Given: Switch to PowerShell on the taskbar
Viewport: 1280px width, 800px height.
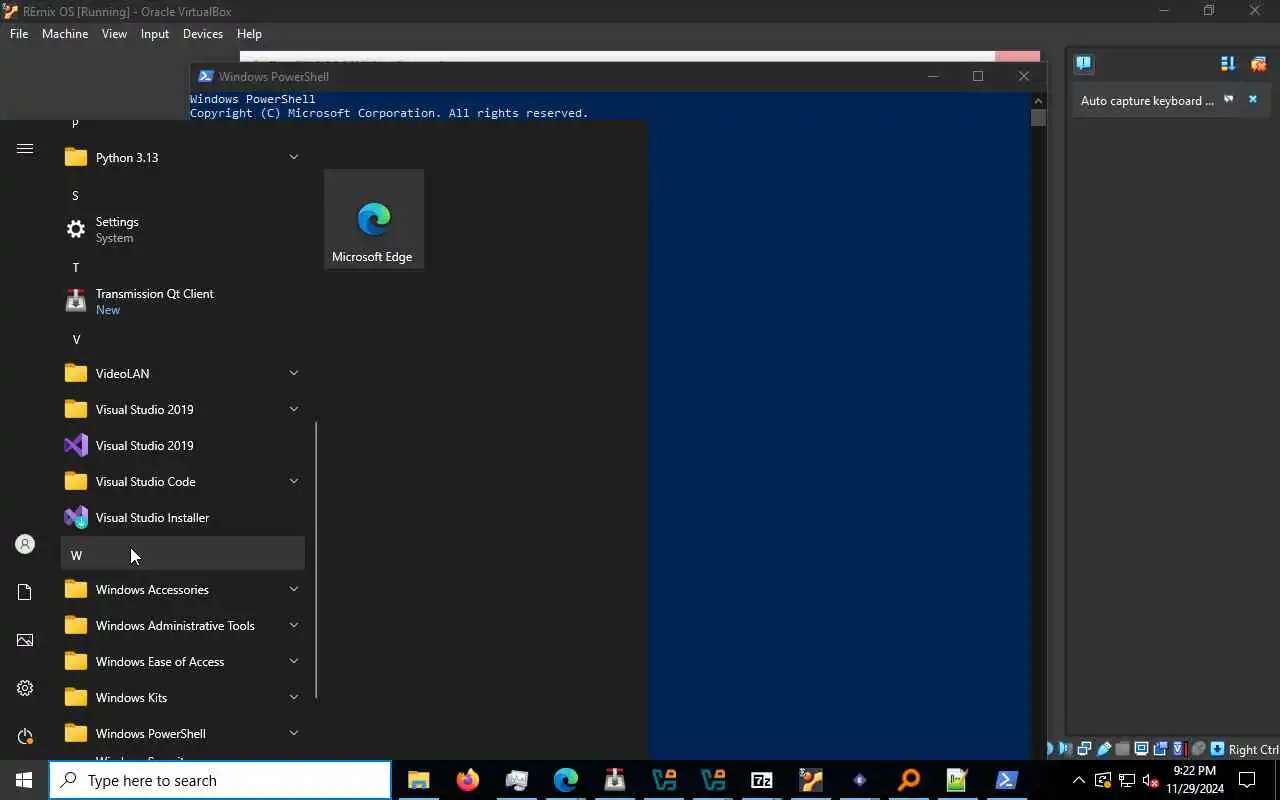Looking at the screenshot, I should point(1007,780).
